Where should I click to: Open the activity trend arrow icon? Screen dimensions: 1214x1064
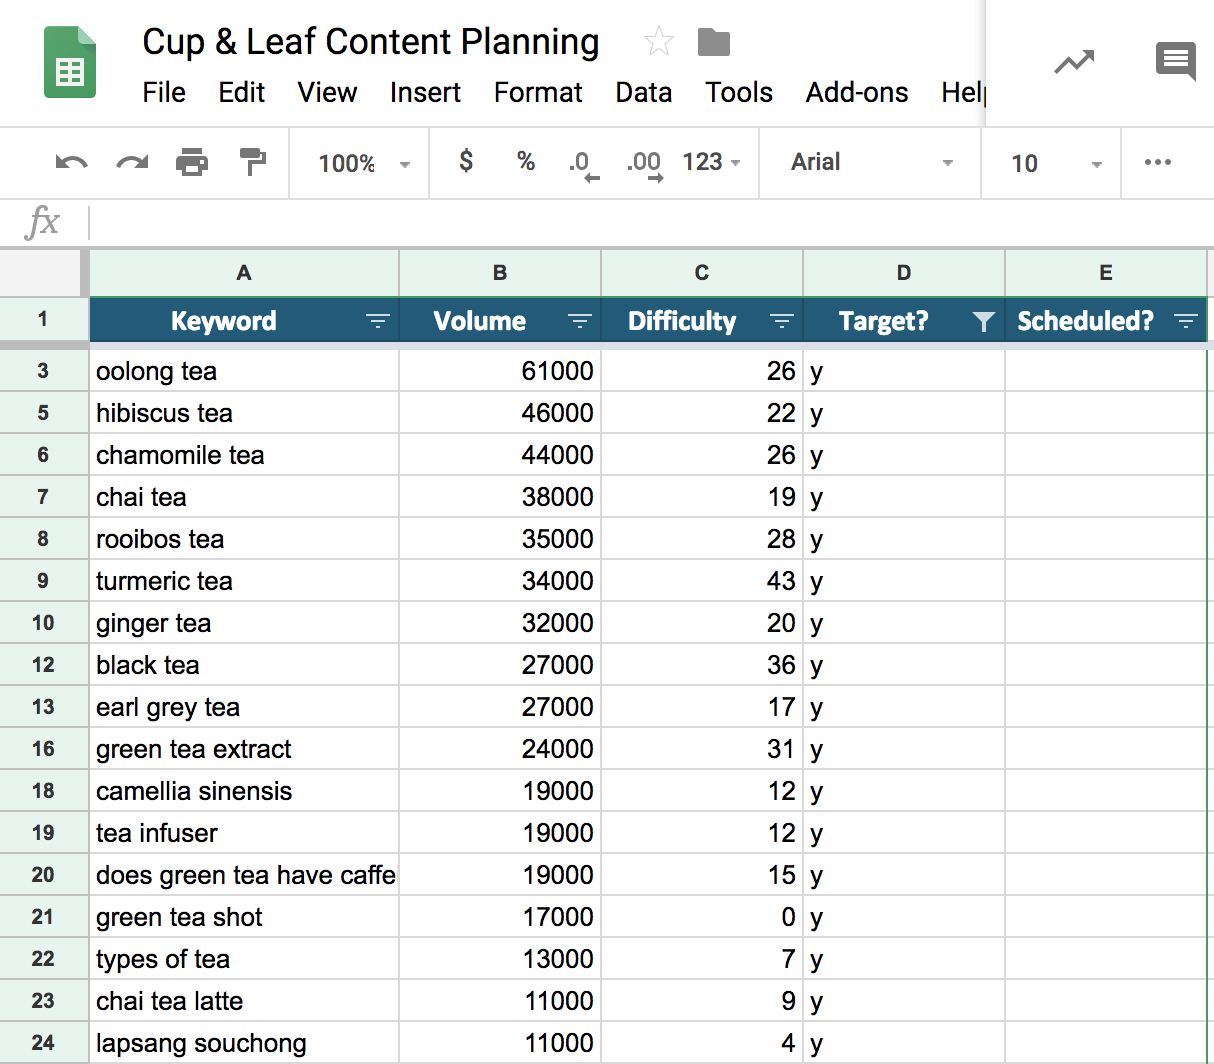pos(1074,63)
